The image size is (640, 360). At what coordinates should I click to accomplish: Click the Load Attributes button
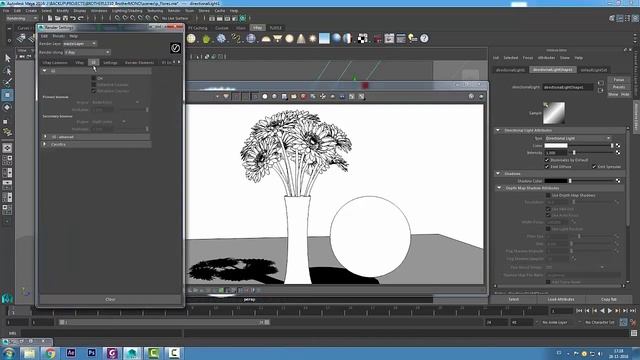(x=561, y=300)
